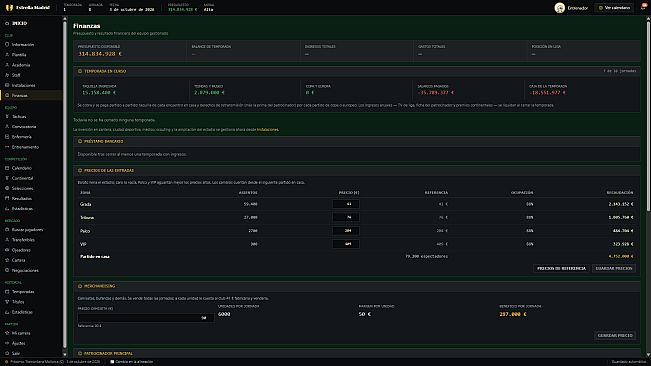Click the Ajustes sidebar icon

(x=7, y=343)
